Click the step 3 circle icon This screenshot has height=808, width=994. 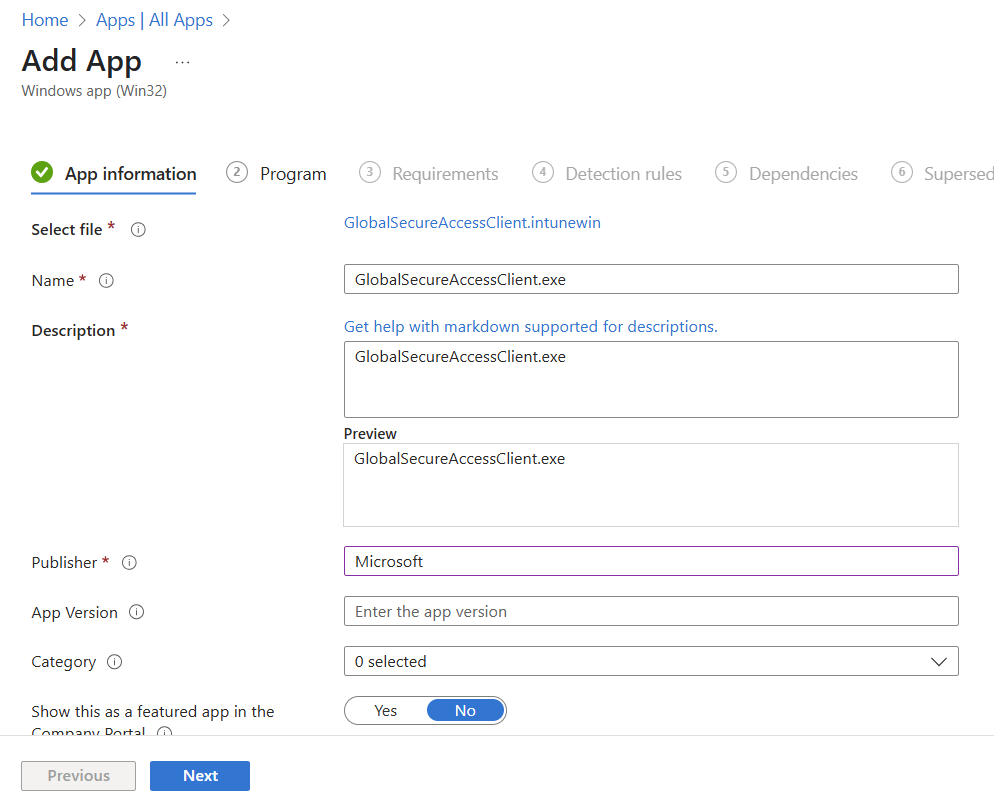click(370, 172)
